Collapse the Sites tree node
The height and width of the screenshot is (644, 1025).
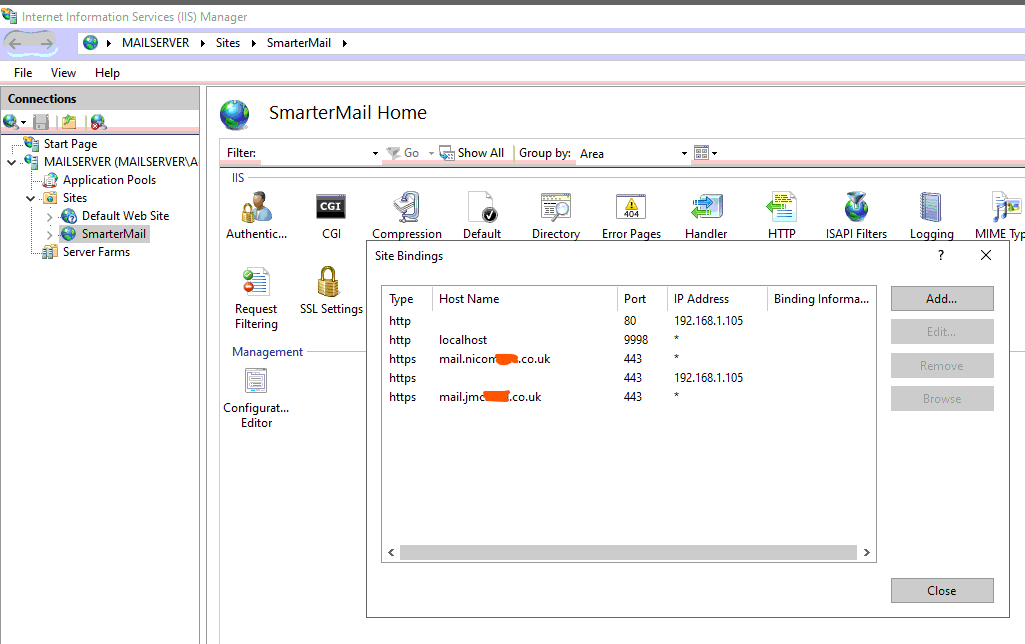[31, 198]
